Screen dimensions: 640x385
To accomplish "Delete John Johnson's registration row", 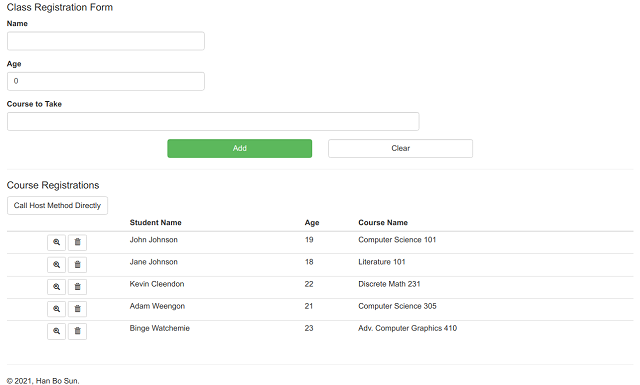I will (77, 243).
